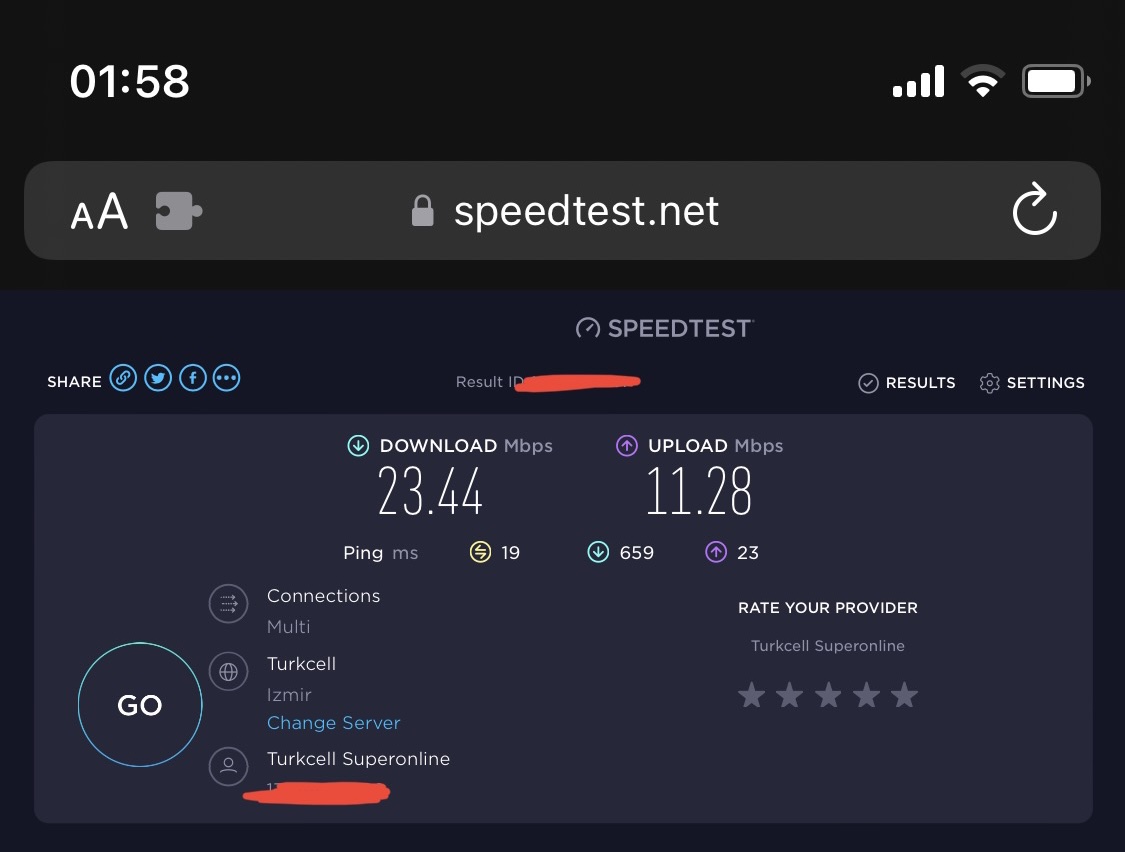This screenshot has height=852, width=1125.
Task: Rate provider with the first star
Action: [x=751, y=695]
